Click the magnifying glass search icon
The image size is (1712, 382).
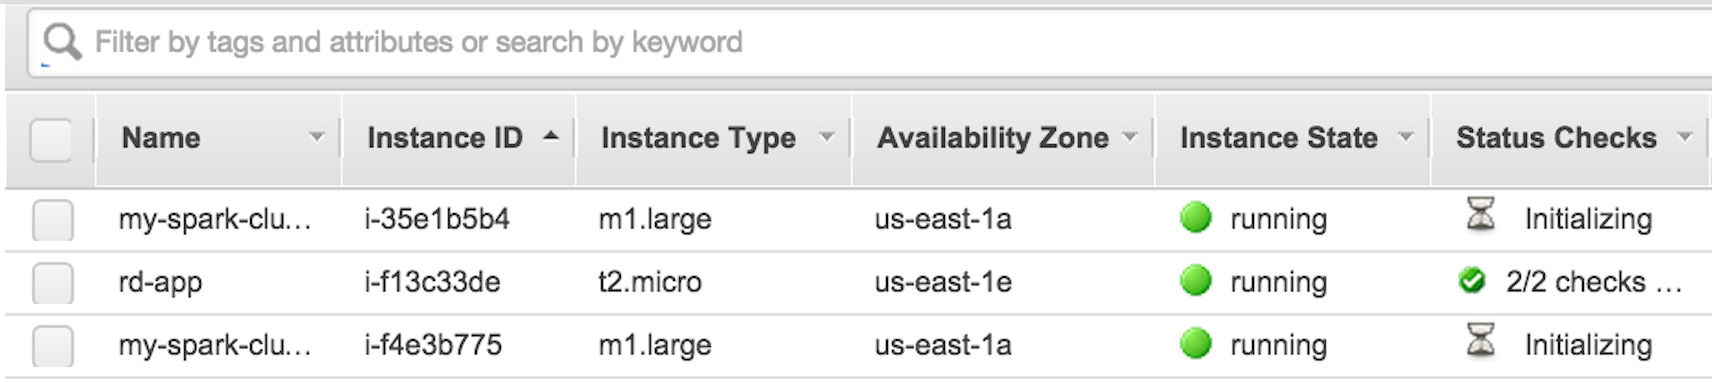point(62,42)
